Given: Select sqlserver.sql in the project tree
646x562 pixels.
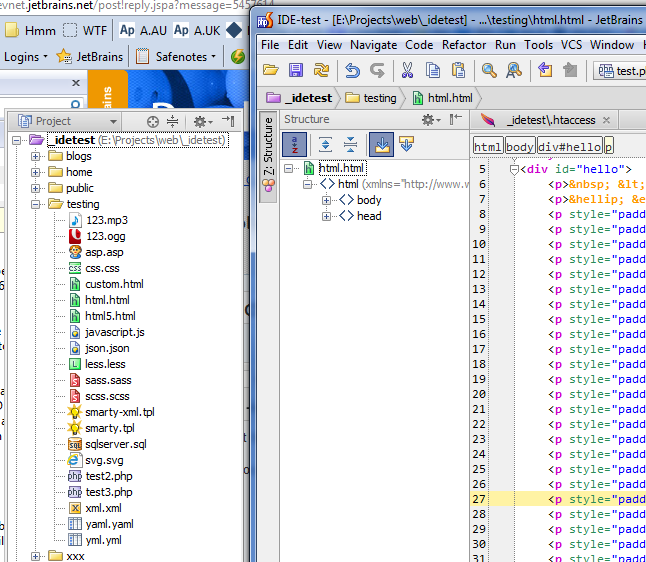Looking at the screenshot, I should [x=115, y=445].
